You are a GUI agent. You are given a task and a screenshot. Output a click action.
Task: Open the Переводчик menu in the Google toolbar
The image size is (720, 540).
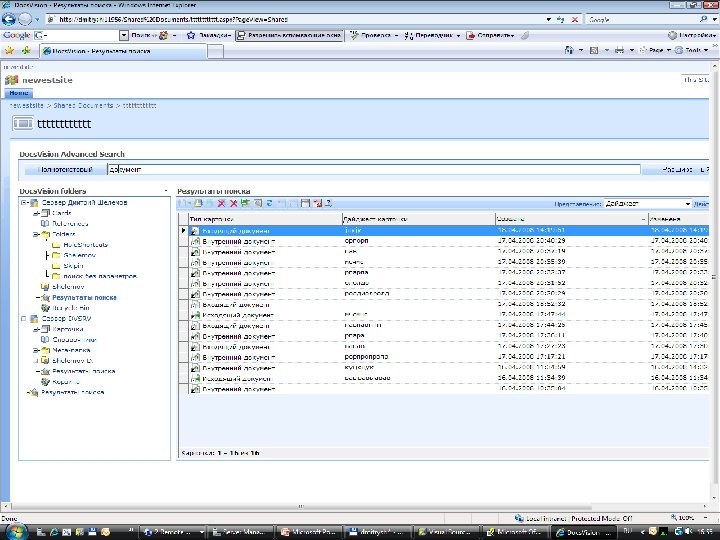point(433,35)
